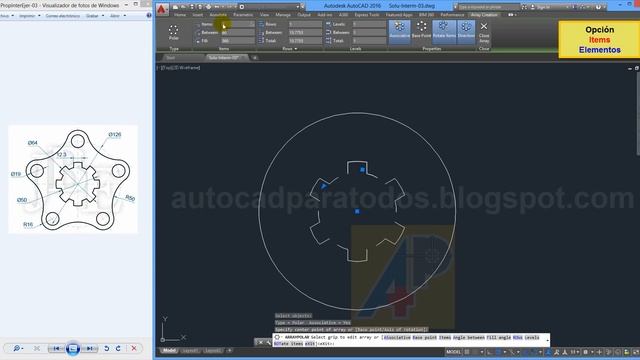Open the Grabar menu in Photo Viewer

point(95,16)
